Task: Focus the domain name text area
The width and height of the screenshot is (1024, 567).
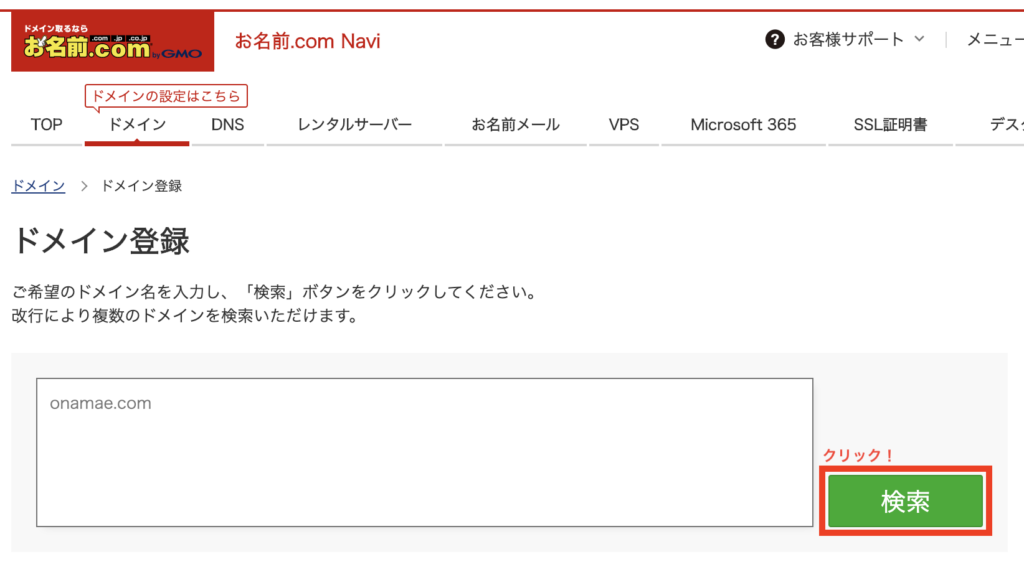Action: click(424, 452)
